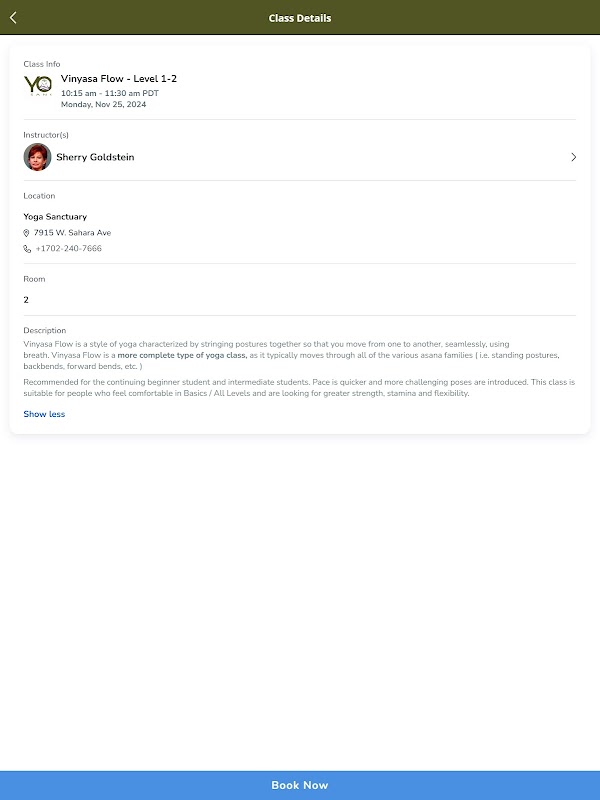Open the 7915 W. Sahara Ave address
Viewport: 600px width, 800px height.
click(x=72, y=233)
